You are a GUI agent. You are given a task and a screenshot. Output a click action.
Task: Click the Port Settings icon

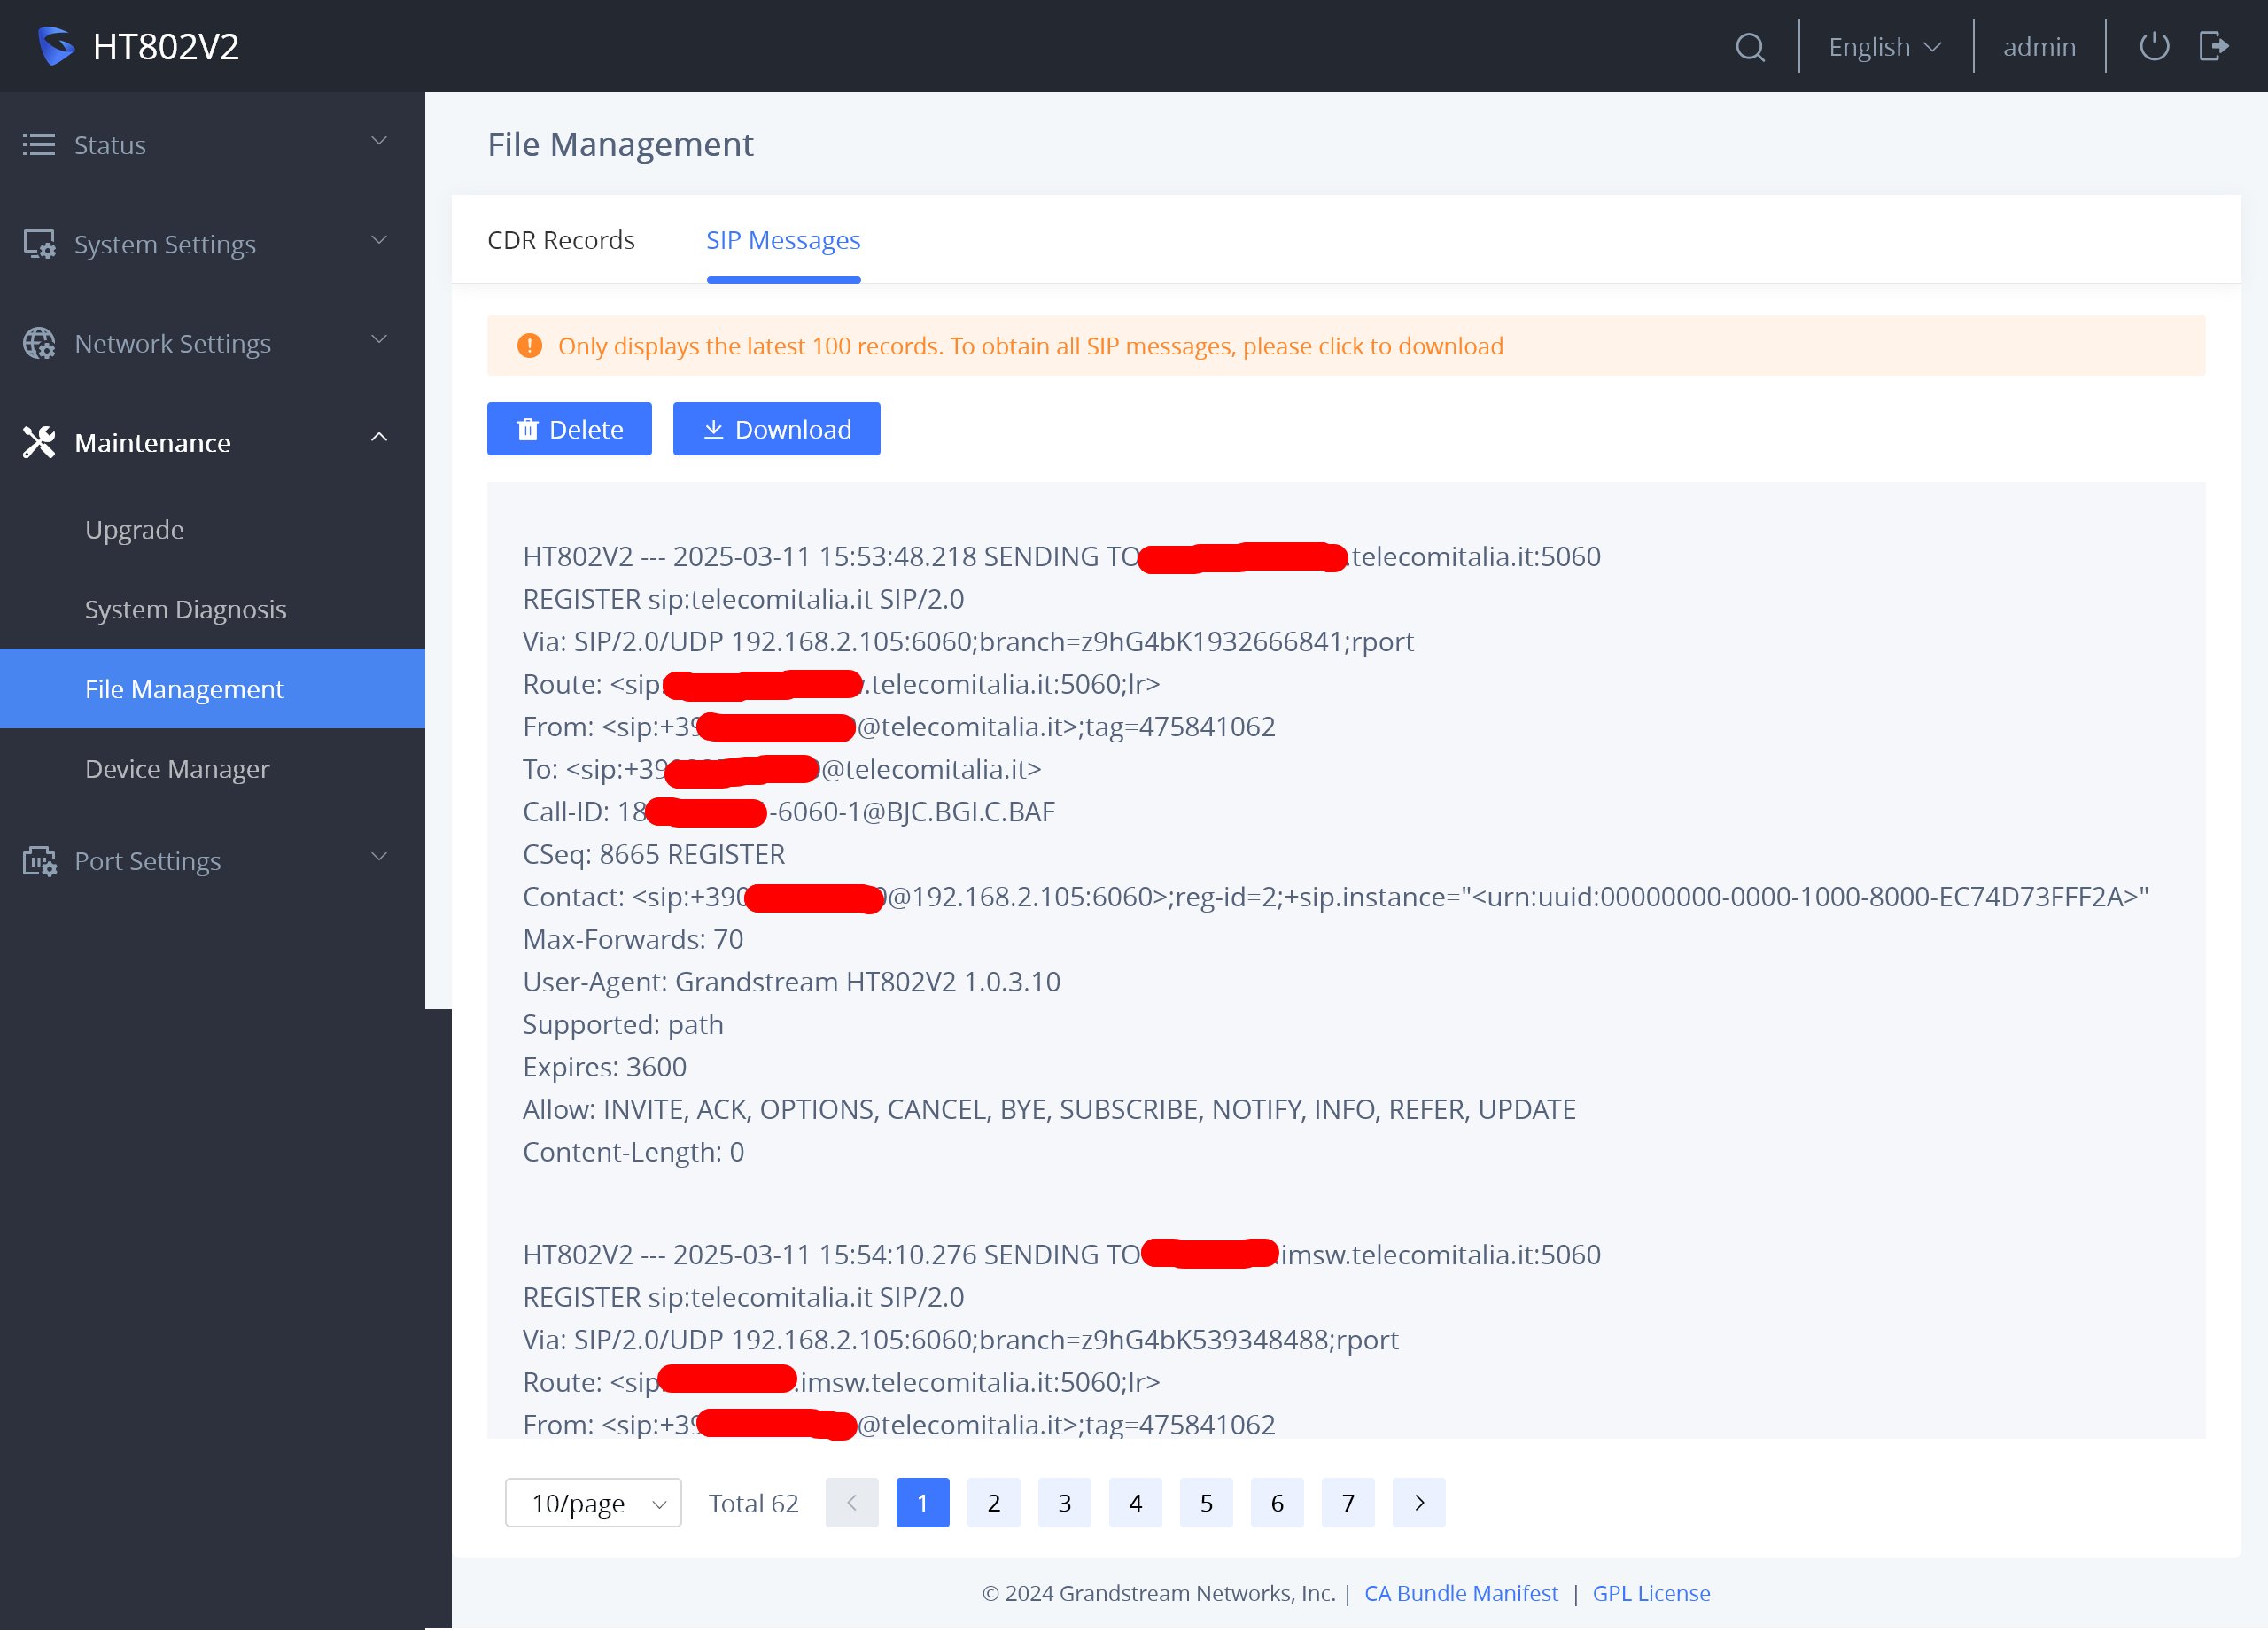(x=39, y=860)
